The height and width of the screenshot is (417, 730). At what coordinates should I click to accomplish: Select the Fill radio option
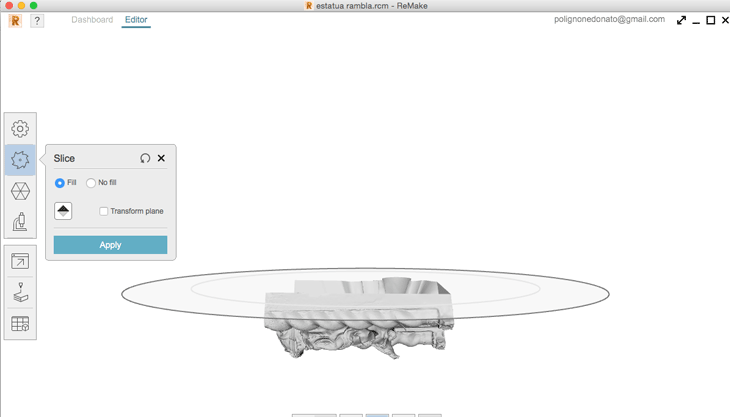pyautogui.click(x=60, y=183)
